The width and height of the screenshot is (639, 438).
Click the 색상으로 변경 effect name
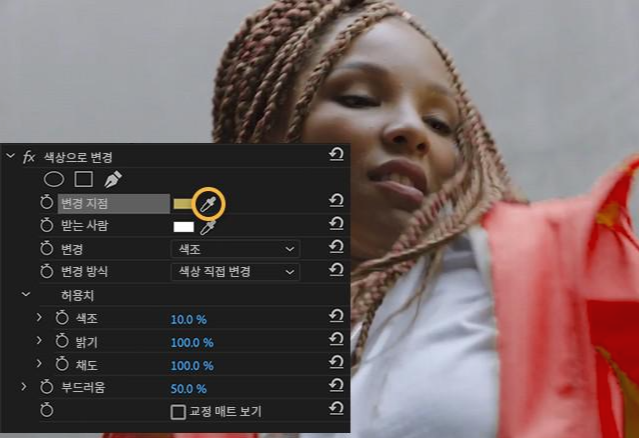pos(78,157)
